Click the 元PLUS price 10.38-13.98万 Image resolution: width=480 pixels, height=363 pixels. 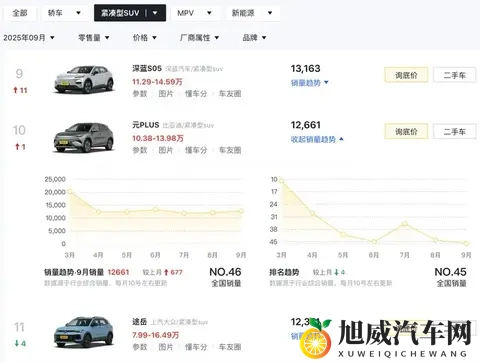point(158,138)
